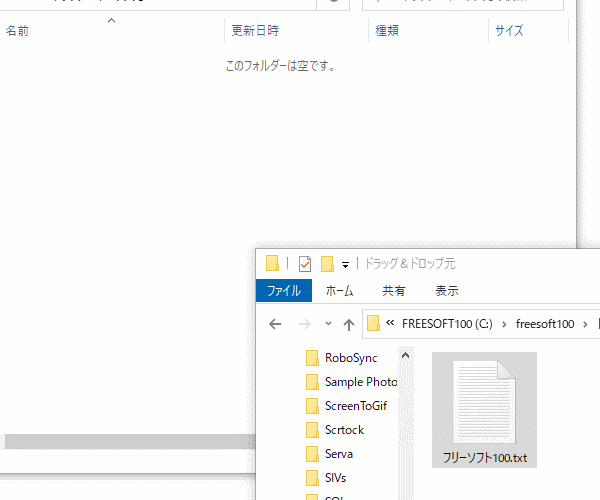Expand chevron after FREESOFT100 (C:)
This screenshot has width=600, height=500.
coord(504,324)
